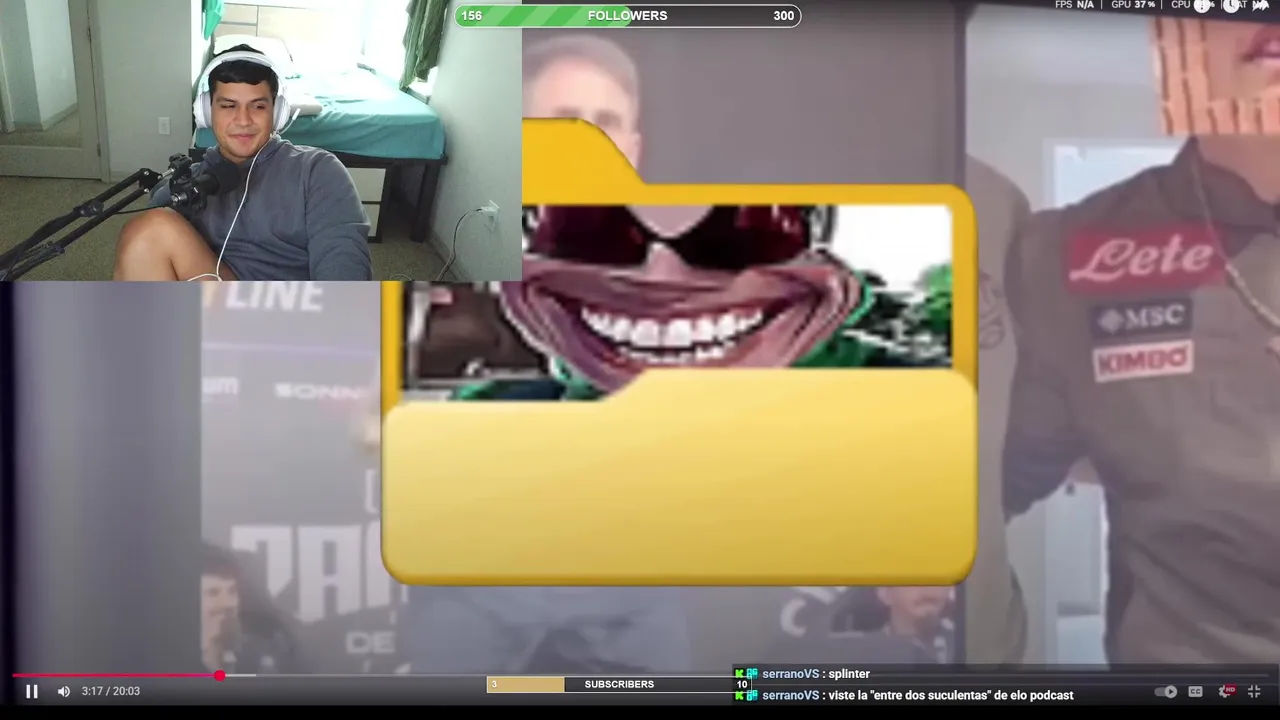
Task: Toggle closed captions with the CC icon
Action: click(x=1195, y=691)
